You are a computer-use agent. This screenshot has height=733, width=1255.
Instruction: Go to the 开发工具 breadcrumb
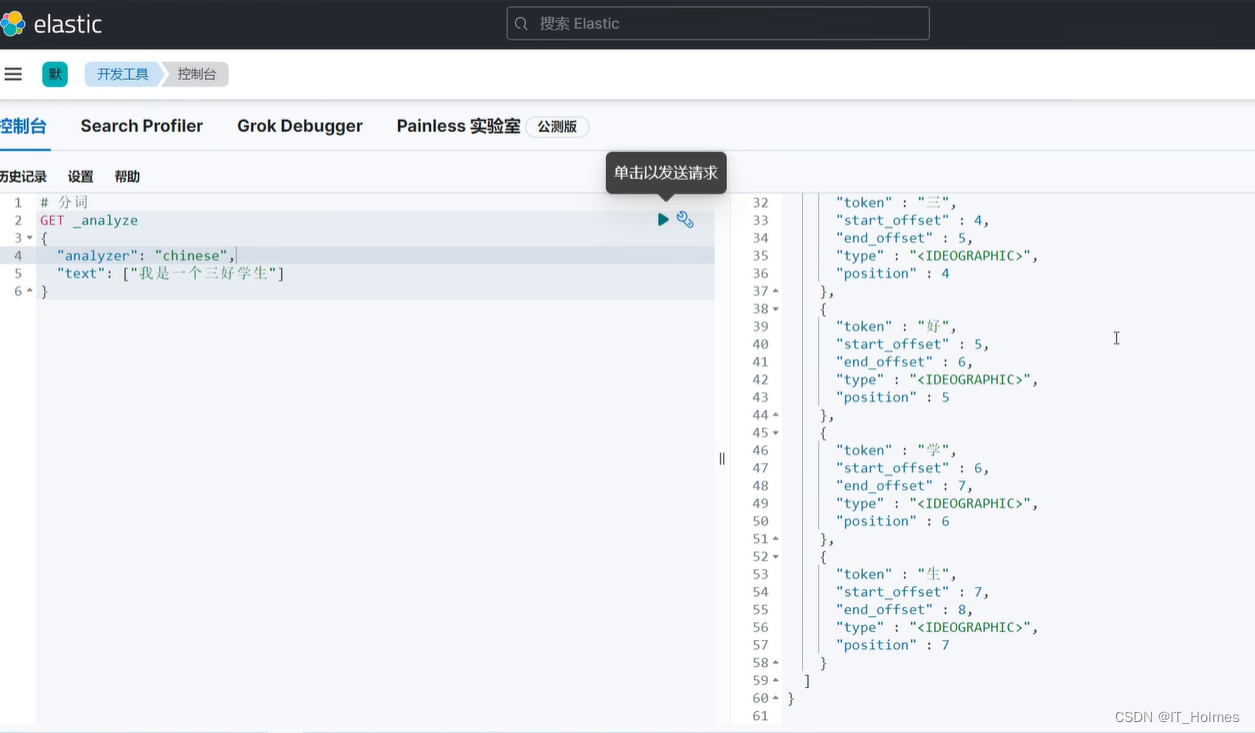123,74
